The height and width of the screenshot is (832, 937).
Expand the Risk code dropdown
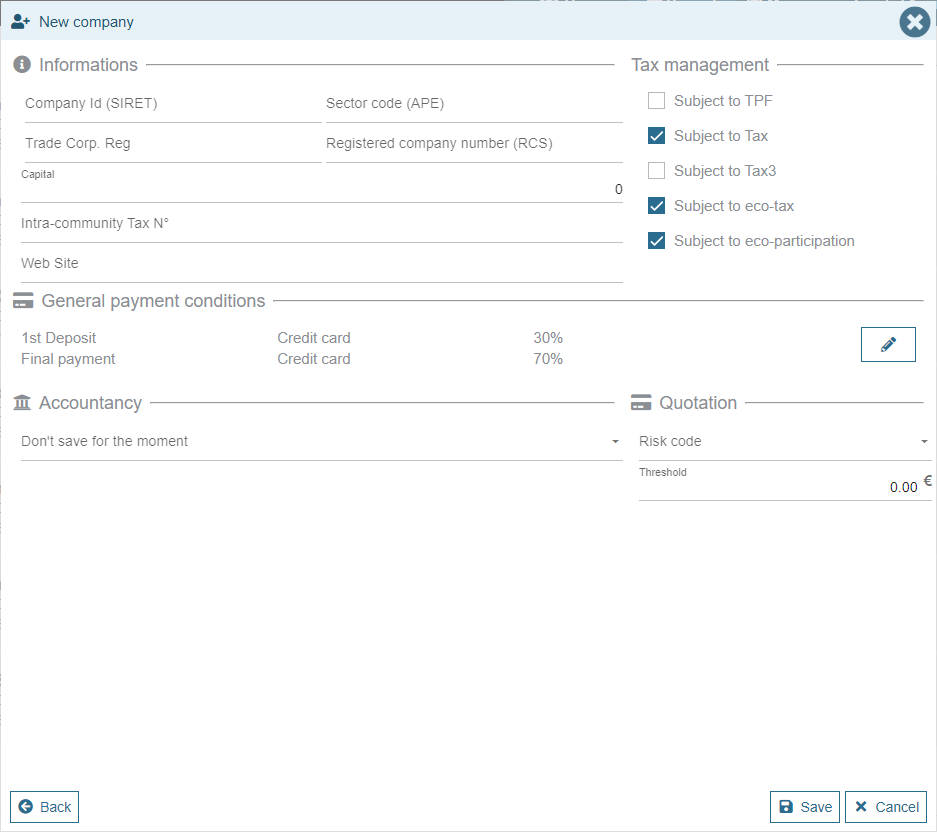(784, 441)
